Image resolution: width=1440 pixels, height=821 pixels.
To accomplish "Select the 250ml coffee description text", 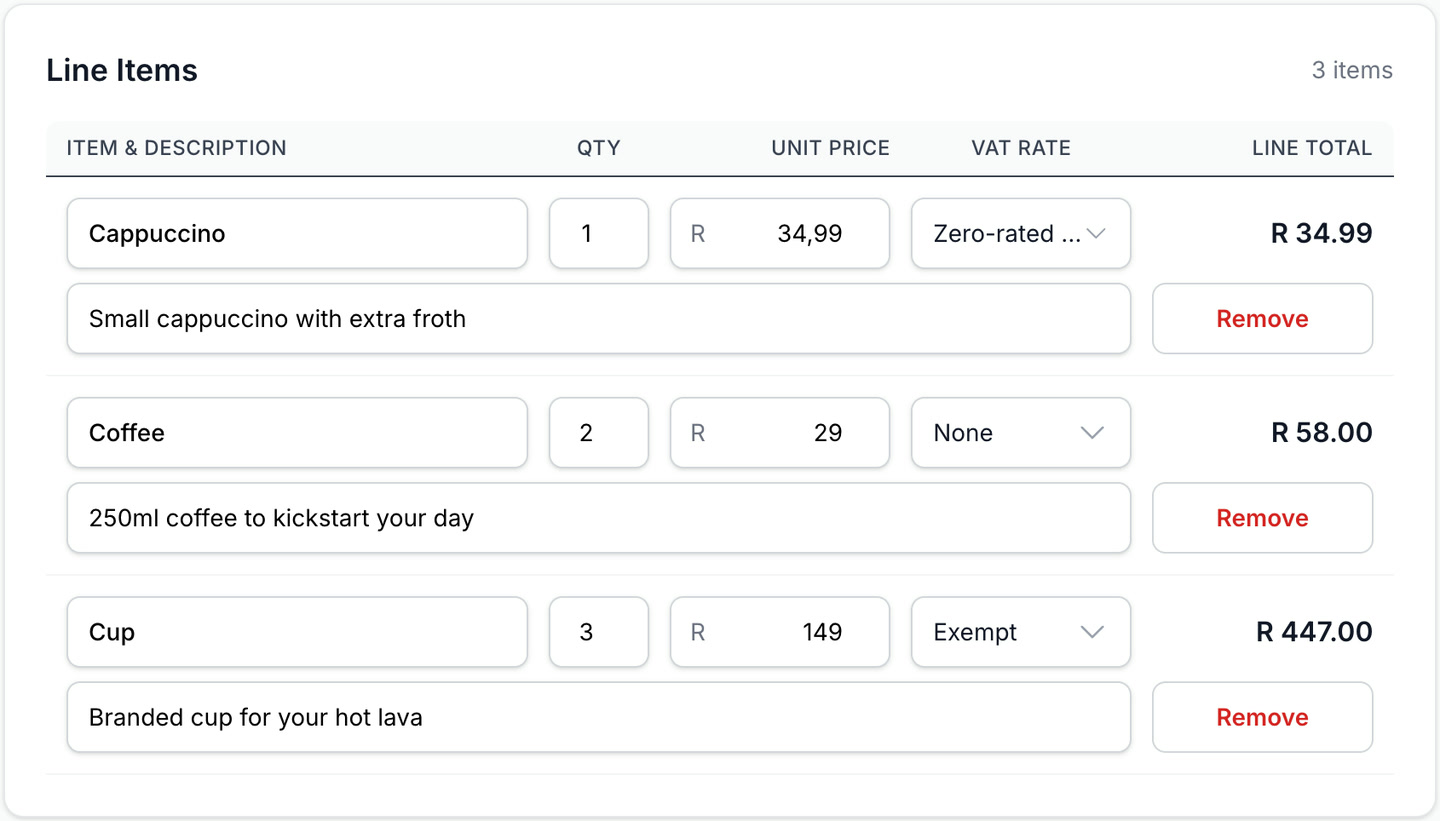I will point(598,517).
